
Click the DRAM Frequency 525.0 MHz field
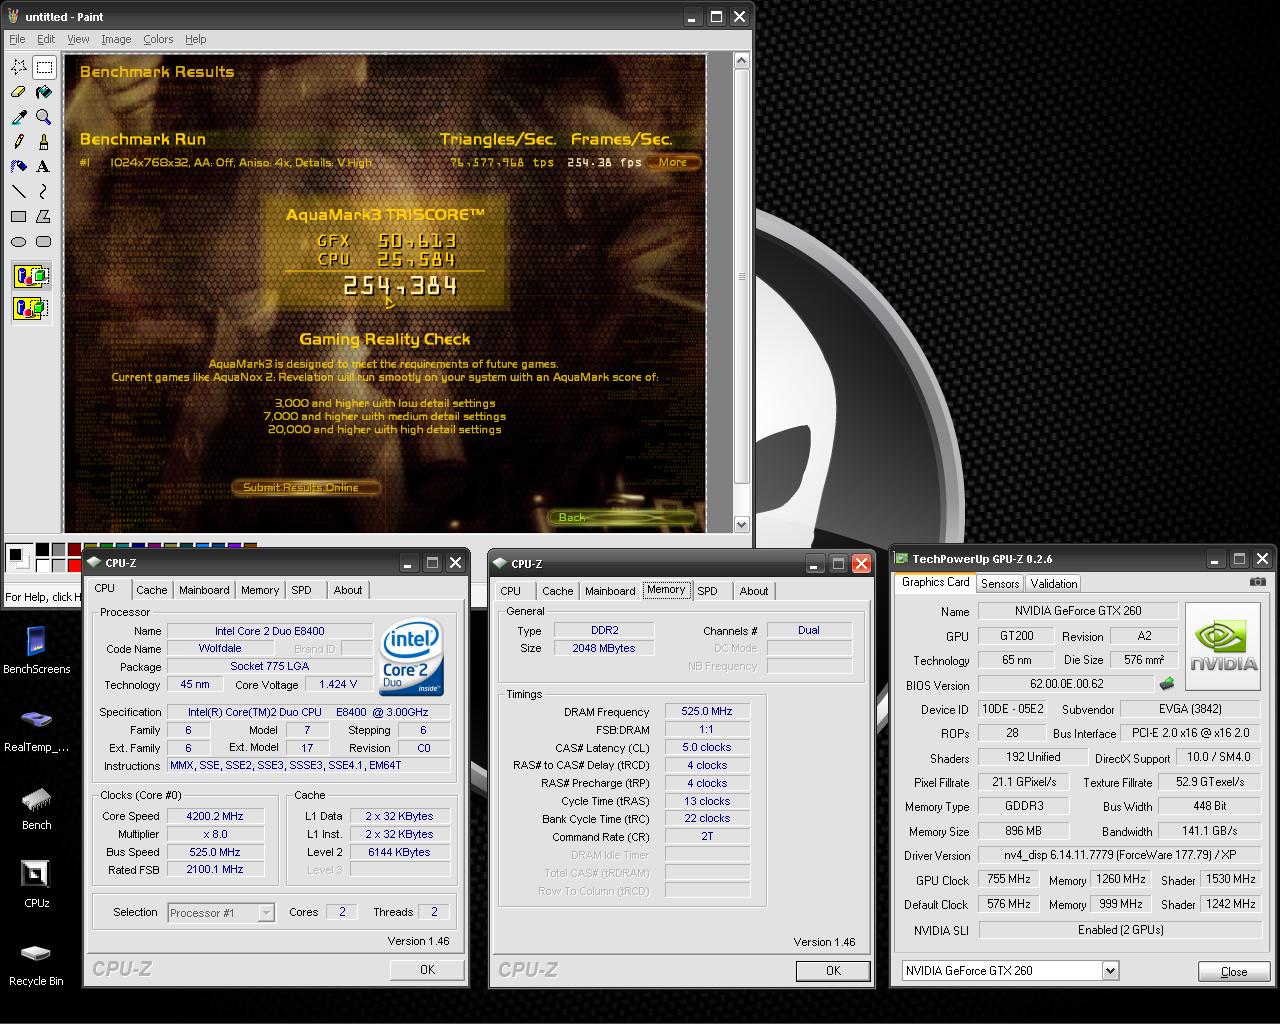708,711
